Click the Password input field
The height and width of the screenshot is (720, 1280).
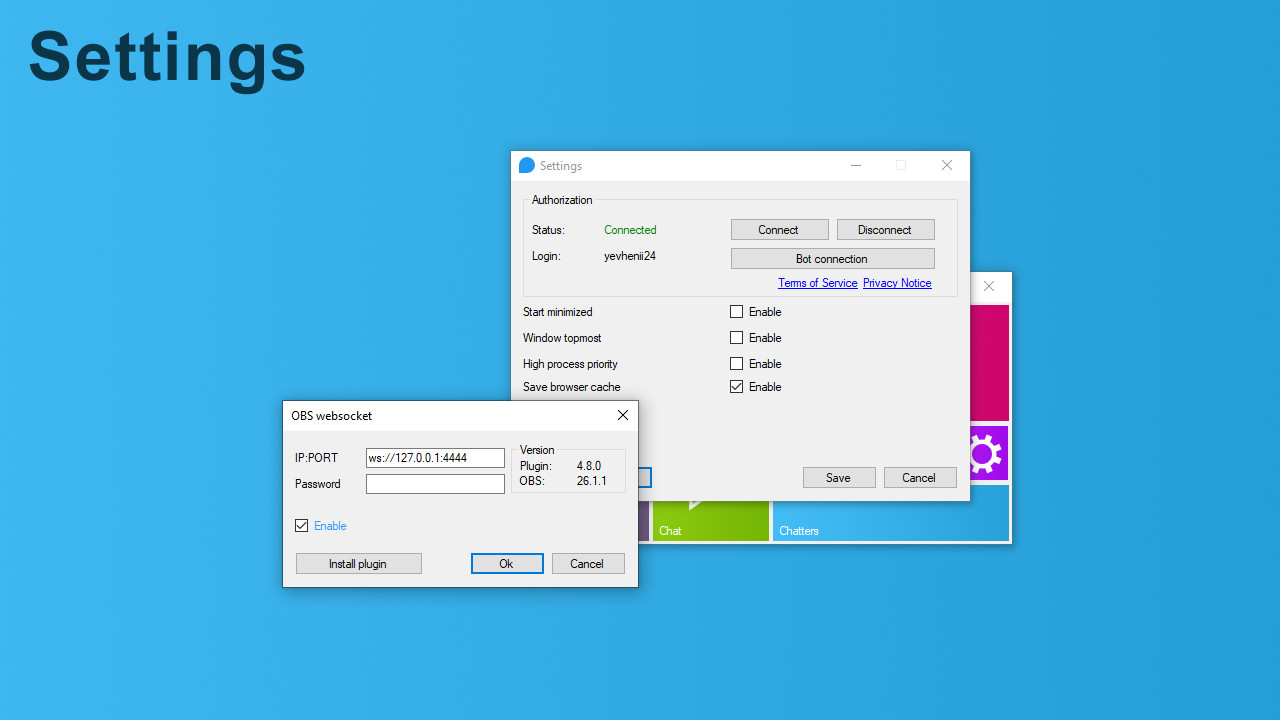(435, 483)
